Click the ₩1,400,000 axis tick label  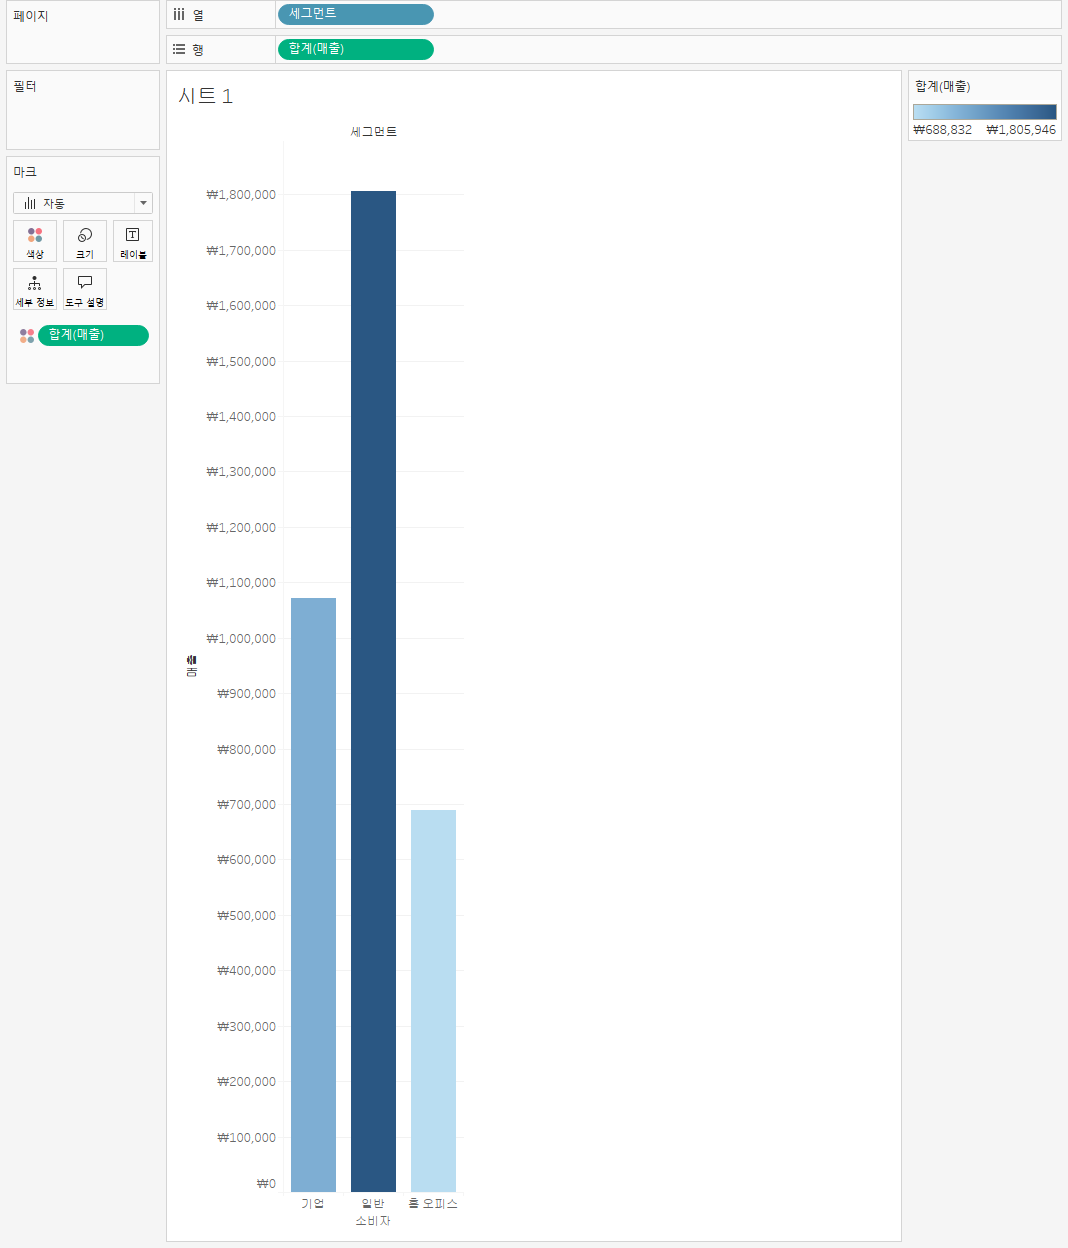pos(241,417)
